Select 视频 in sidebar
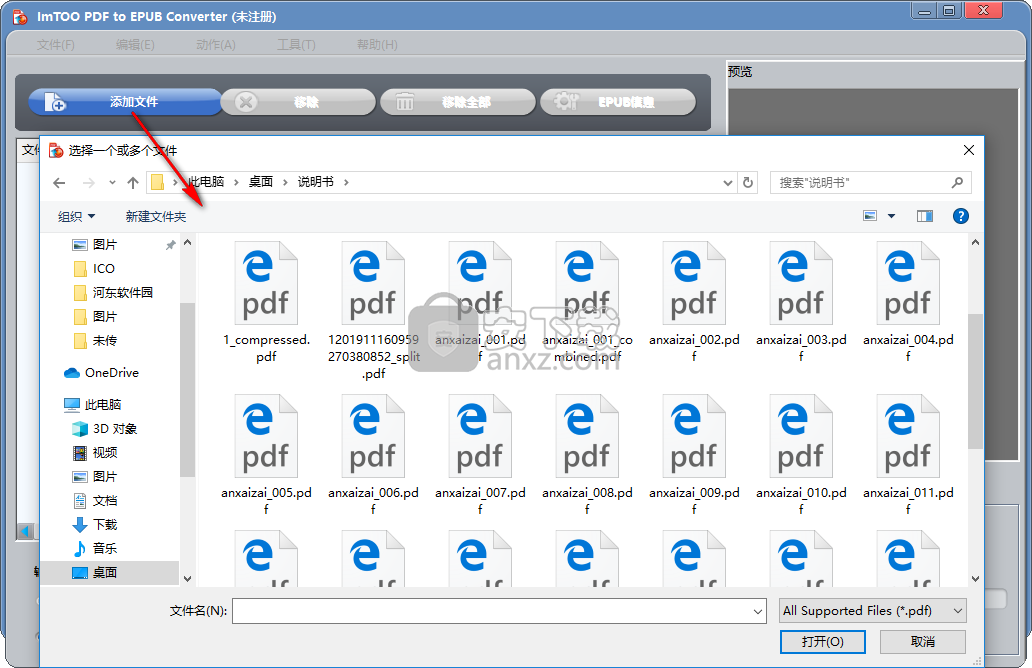The height and width of the screenshot is (668, 1032). point(105,452)
